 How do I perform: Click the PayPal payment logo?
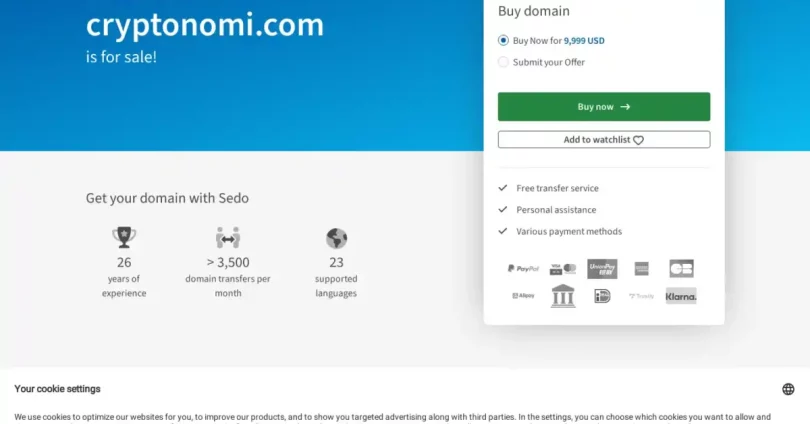(523, 269)
